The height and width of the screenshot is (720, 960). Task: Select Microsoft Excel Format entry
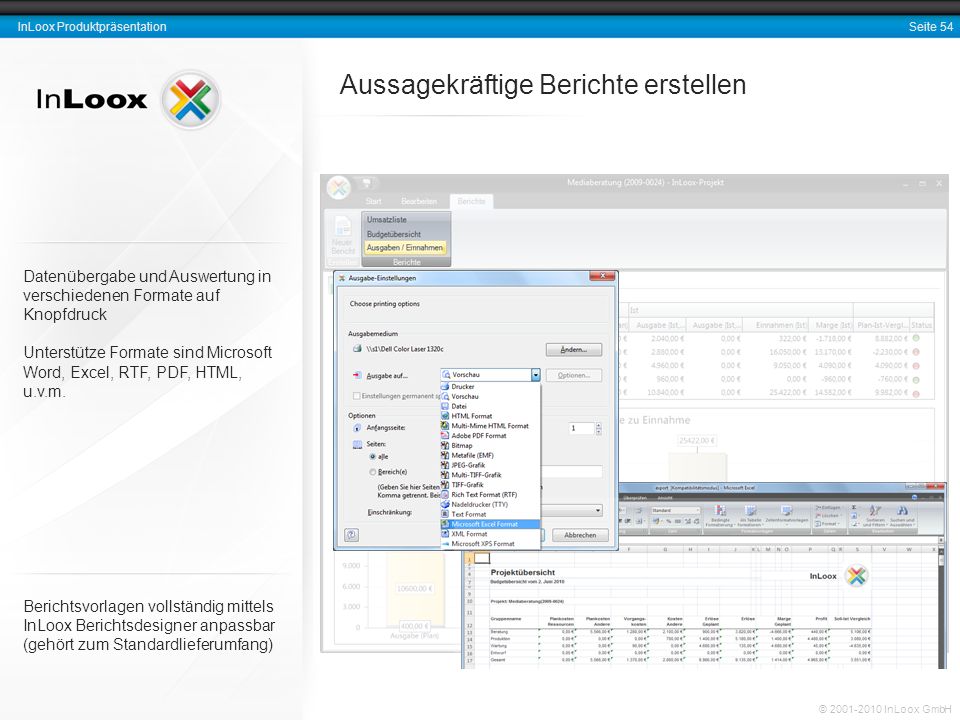coord(490,524)
